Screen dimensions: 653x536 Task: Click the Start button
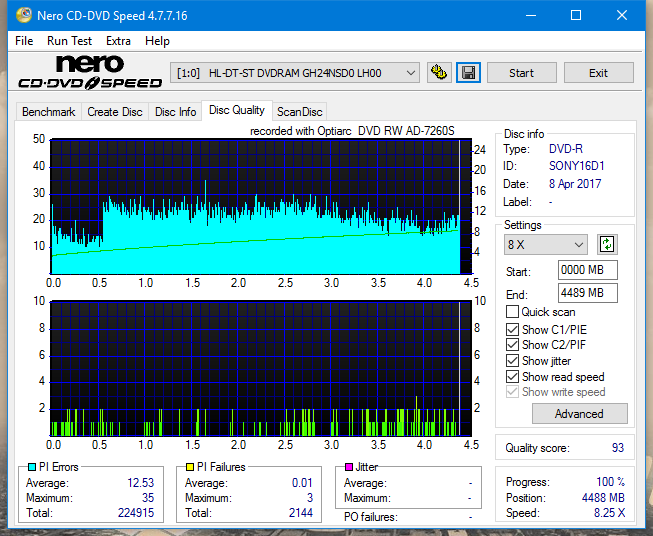[x=521, y=73]
